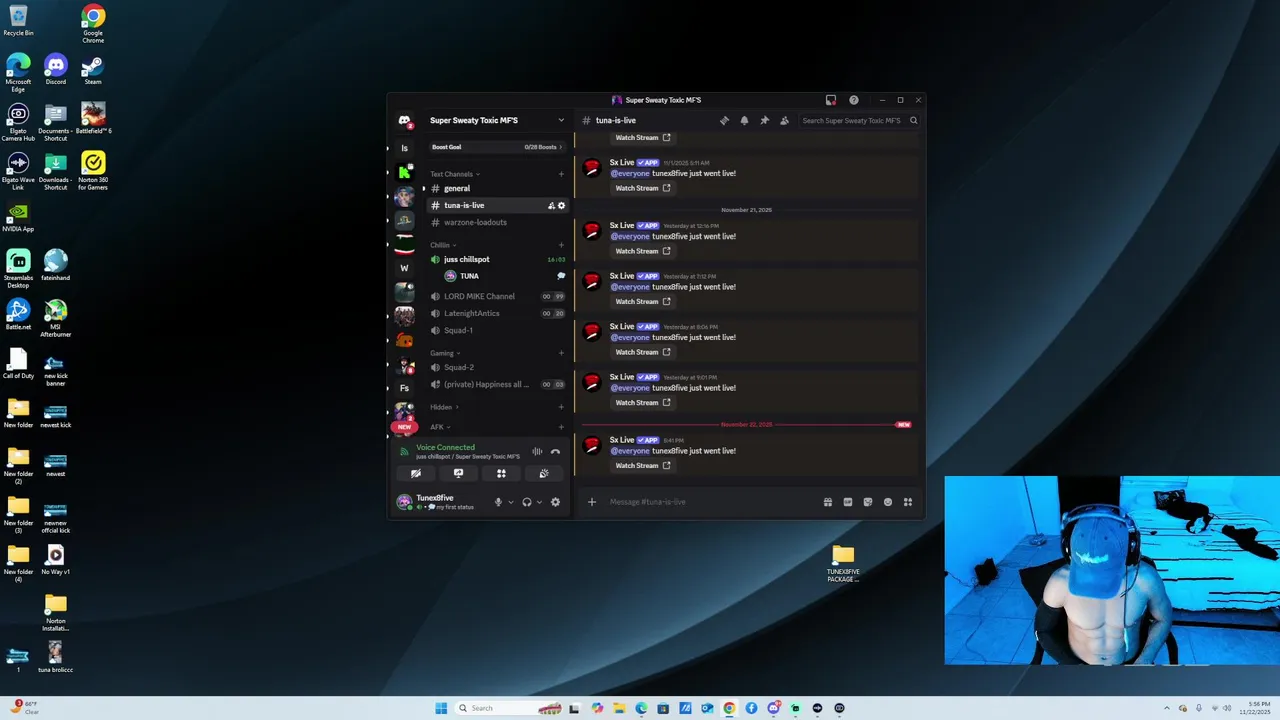Click Watch Stream under 9:01 PM message

pyautogui.click(x=643, y=403)
